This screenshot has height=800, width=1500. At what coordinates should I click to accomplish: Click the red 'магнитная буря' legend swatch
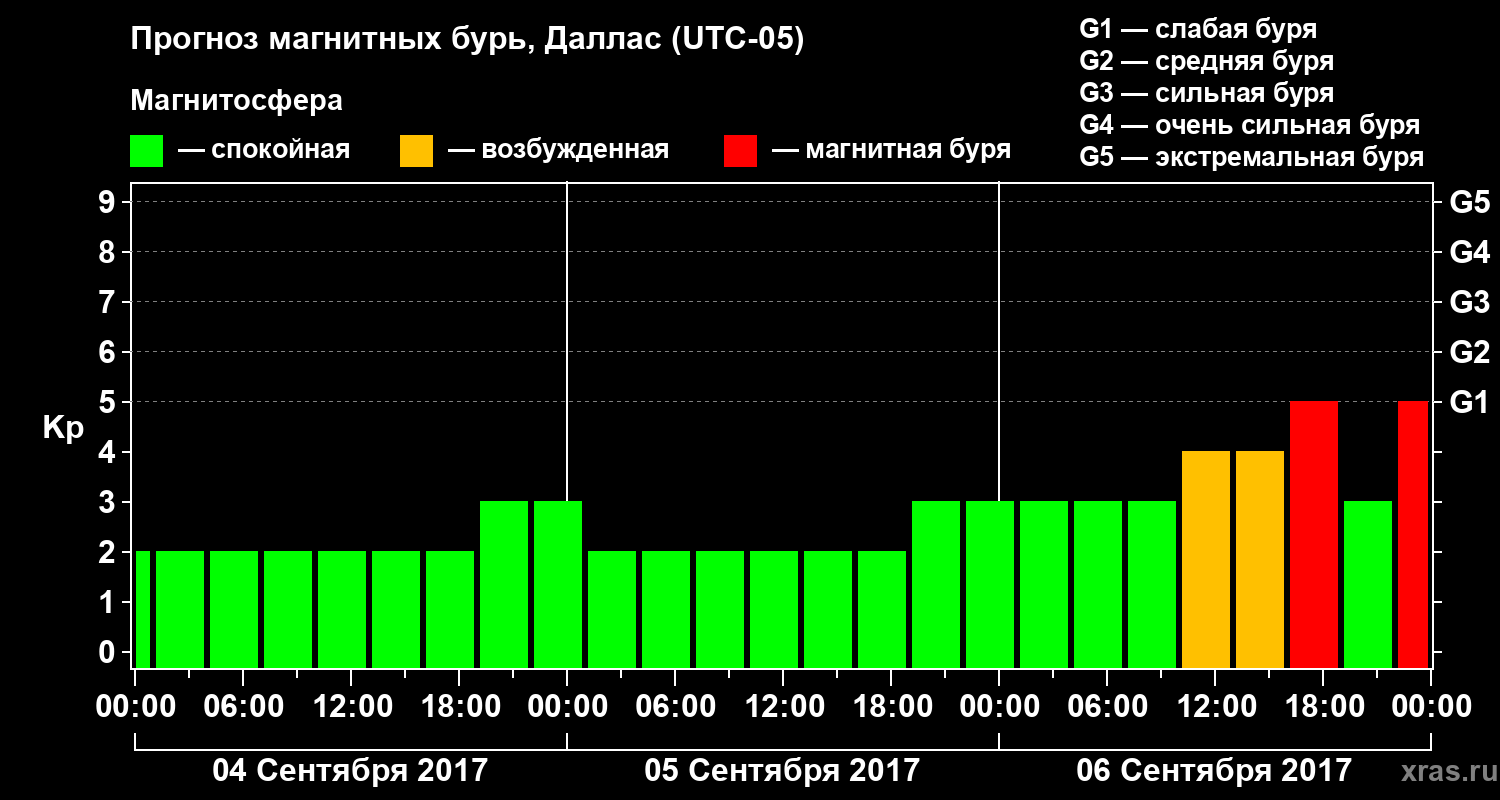coord(740,151)
